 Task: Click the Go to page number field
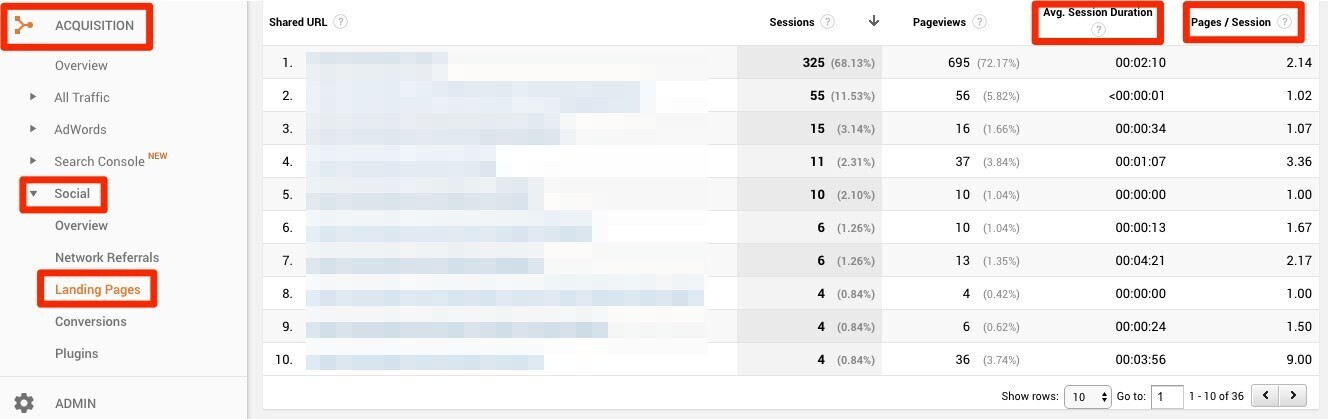click(1167, 396)
